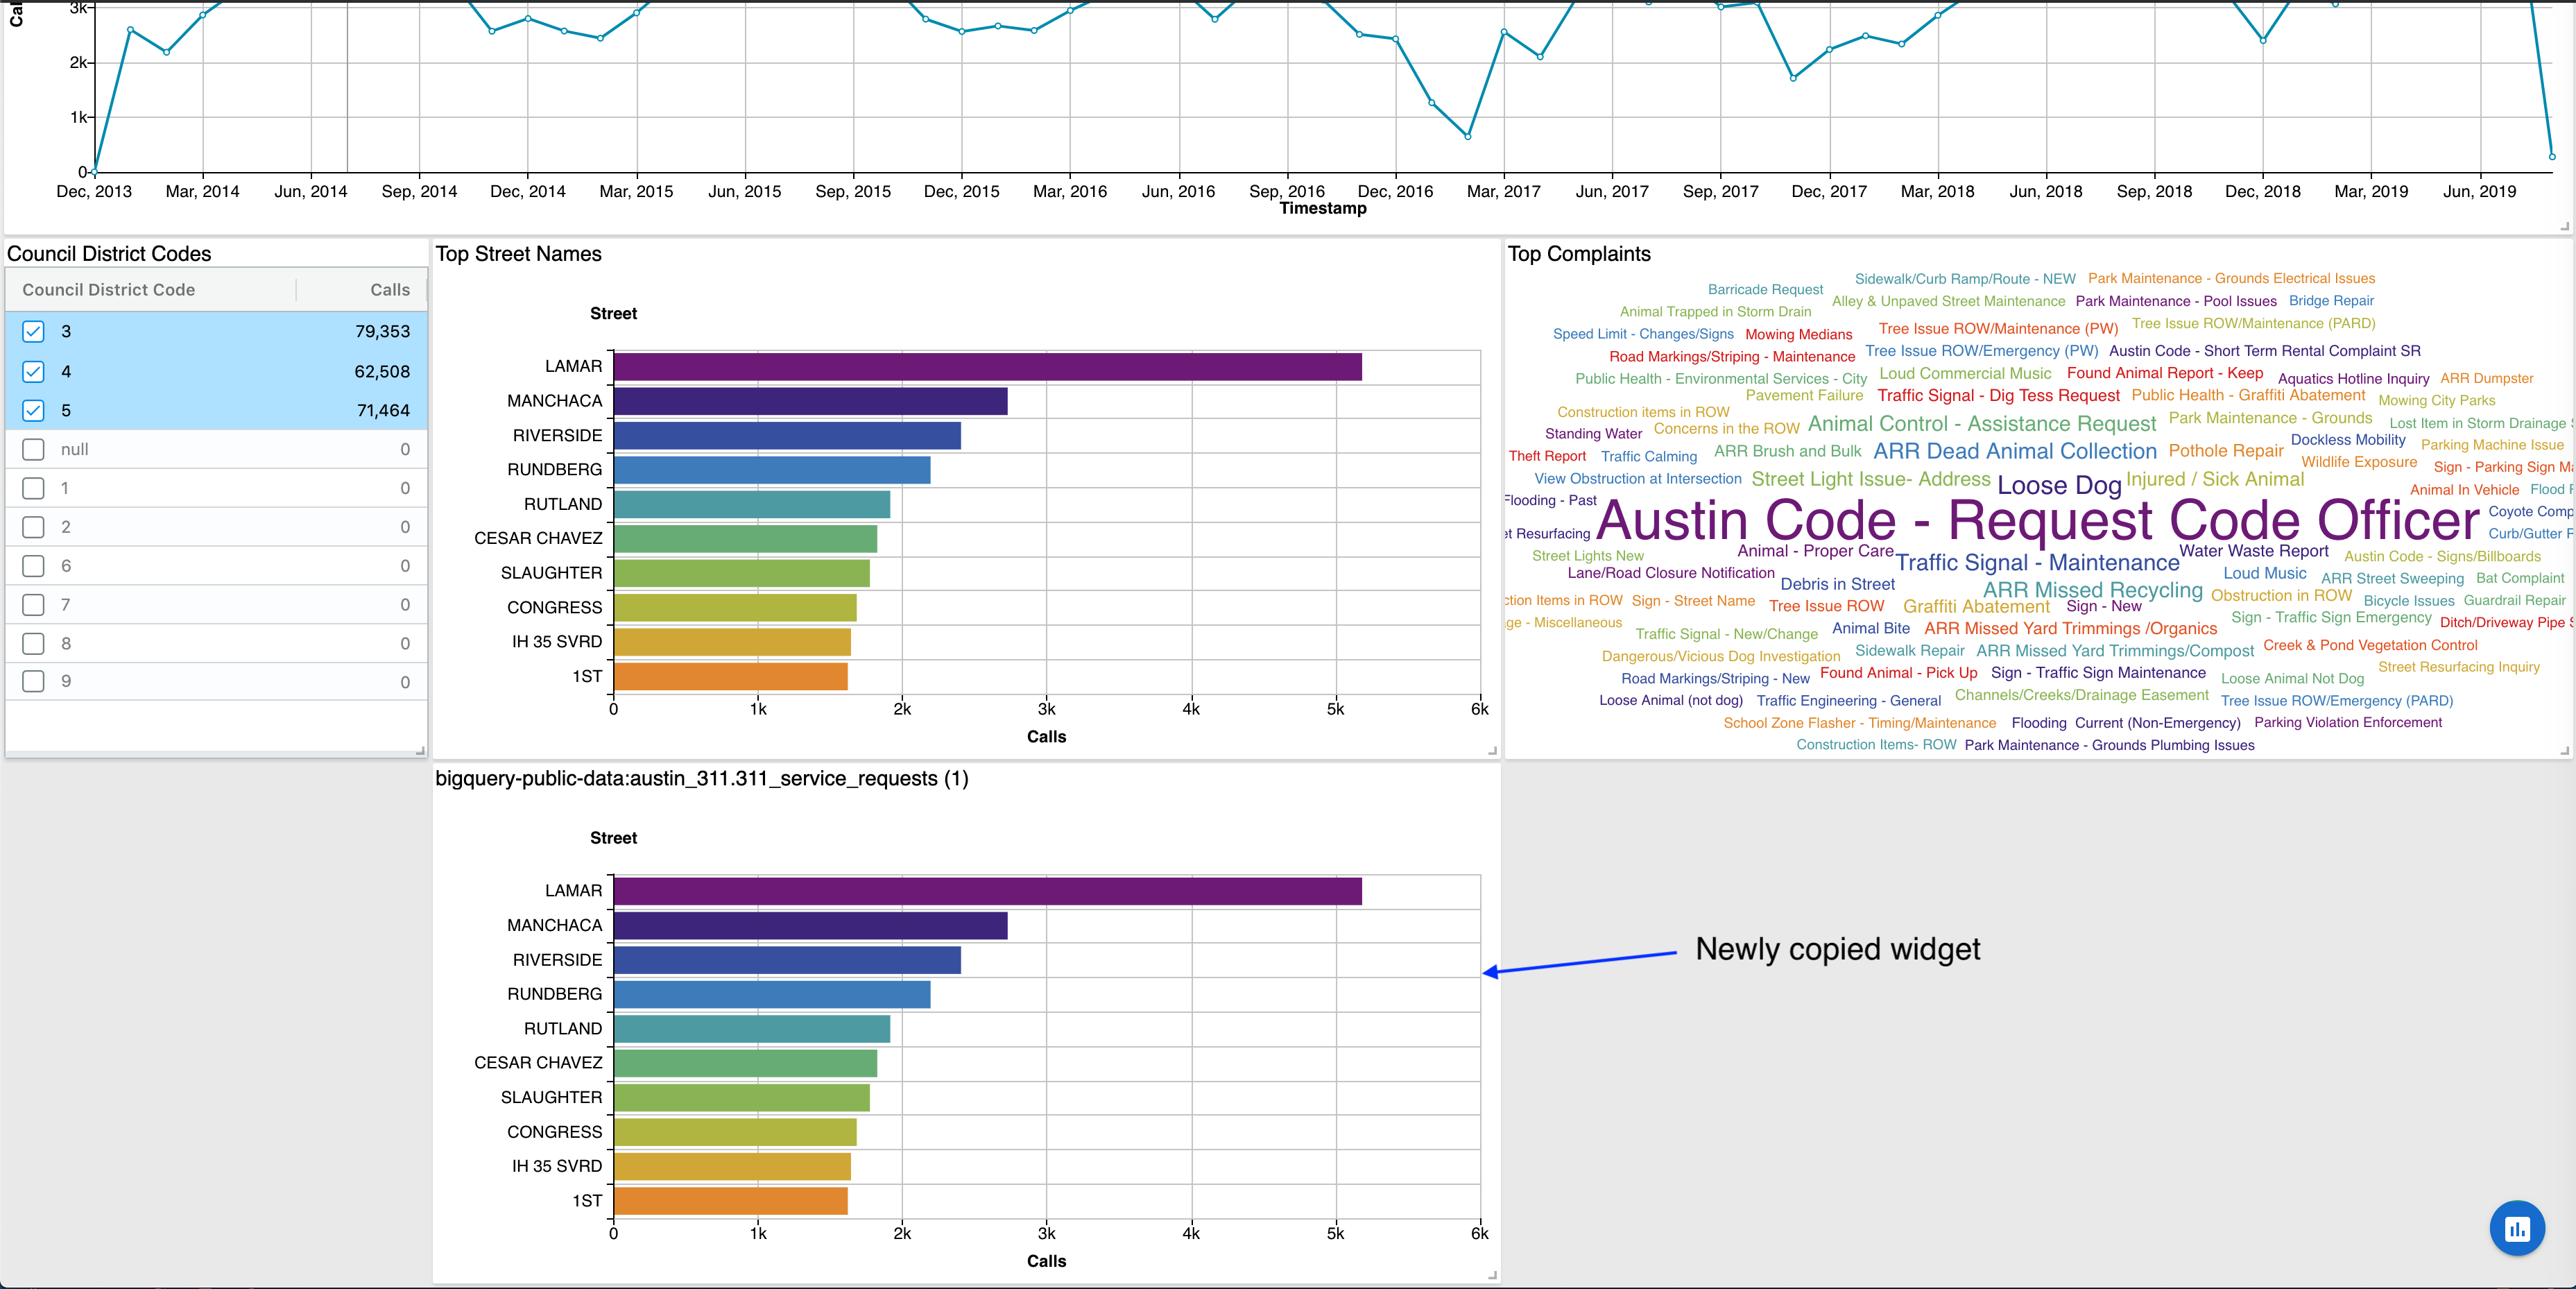Click CONGRESS bar in the copied bigquery chart
The height and width of the screenshot is (1289, 2576).
(x=735, y=1132)
